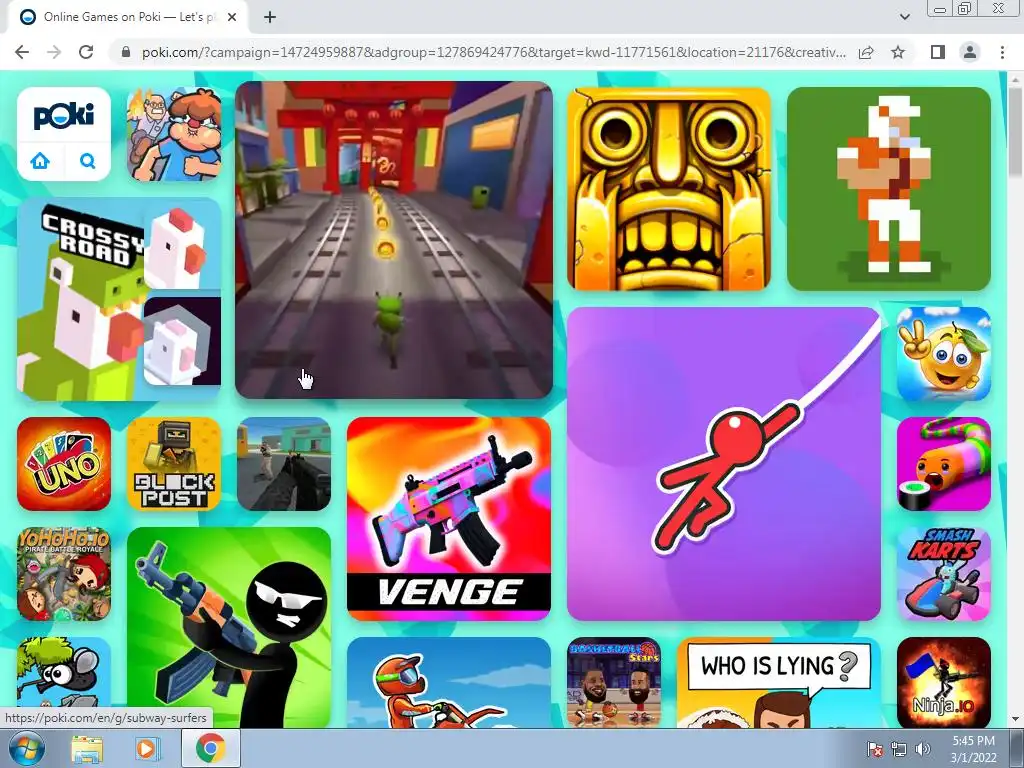Reload the Poki page
This screenshot has height=768, width=1024.
86,52
